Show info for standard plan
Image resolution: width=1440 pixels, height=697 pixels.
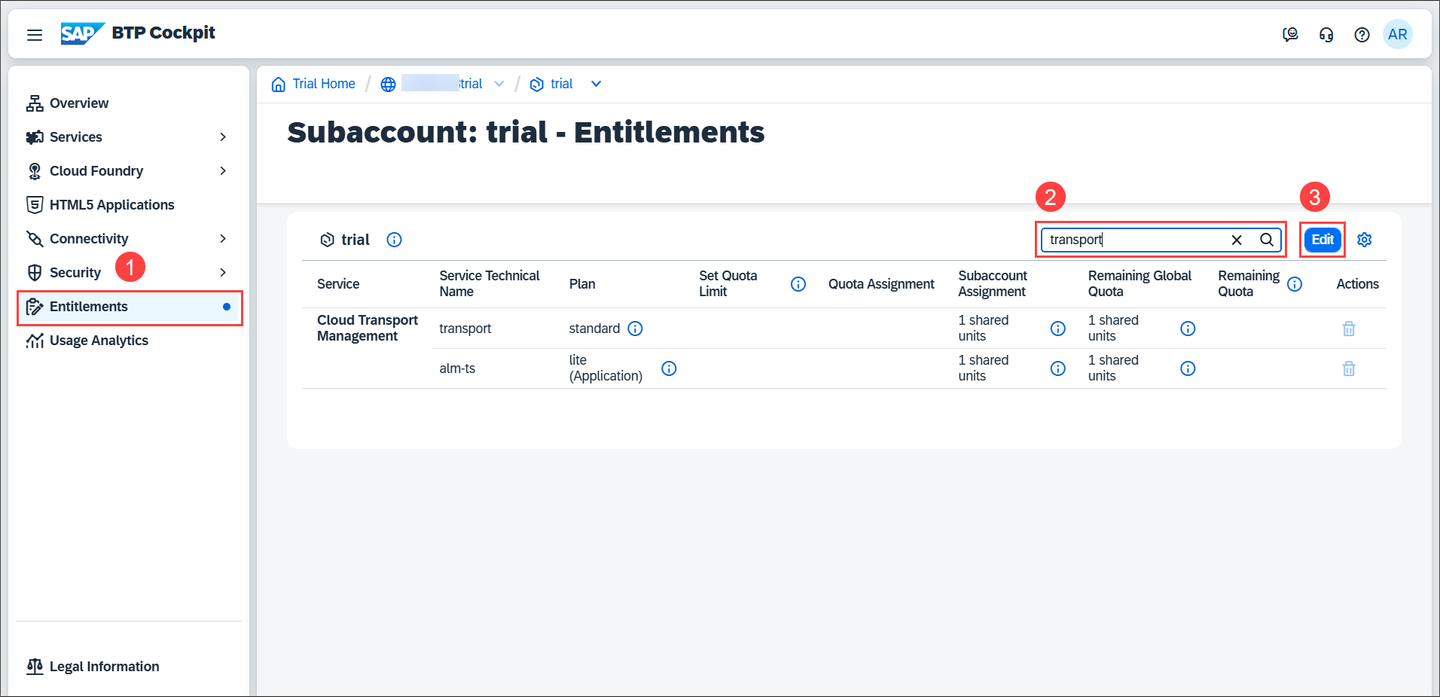[635, 328]
